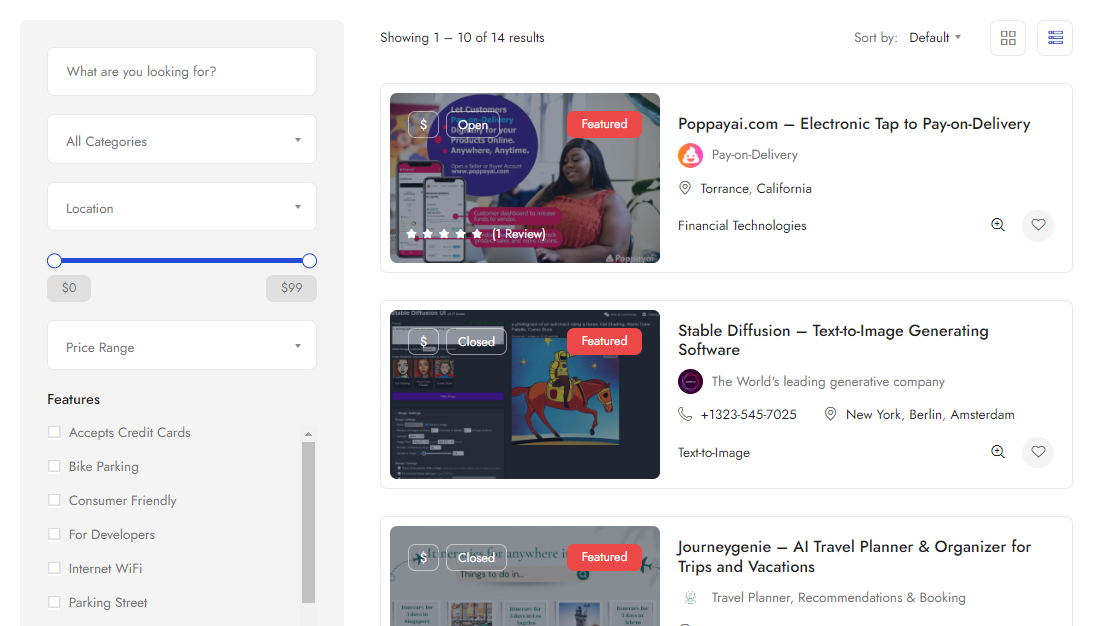This screenshot has width=1117, height=626.
Task: Click the Open status badge on Poppayai
Action: (473, 125)
